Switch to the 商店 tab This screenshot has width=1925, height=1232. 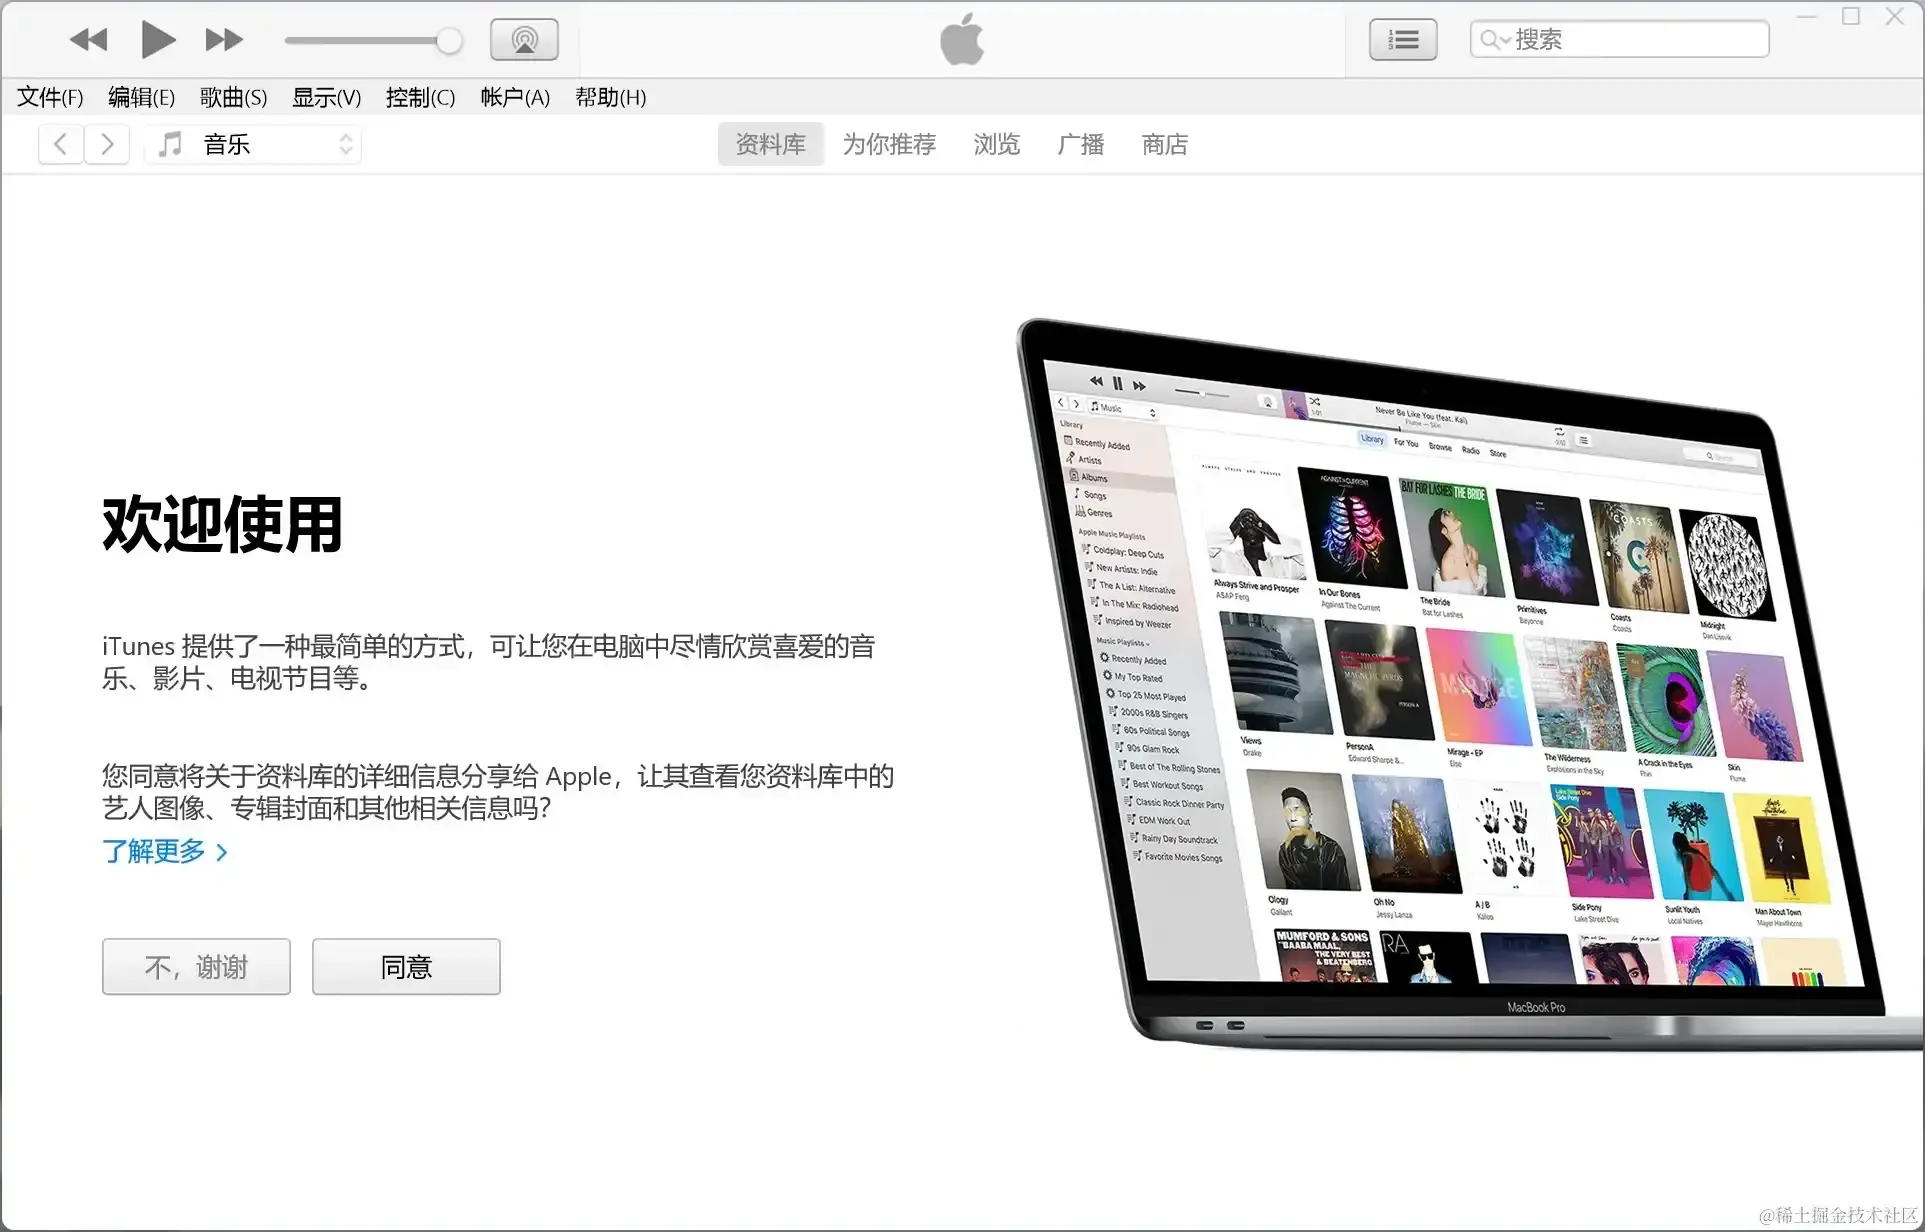[1164, 144]
